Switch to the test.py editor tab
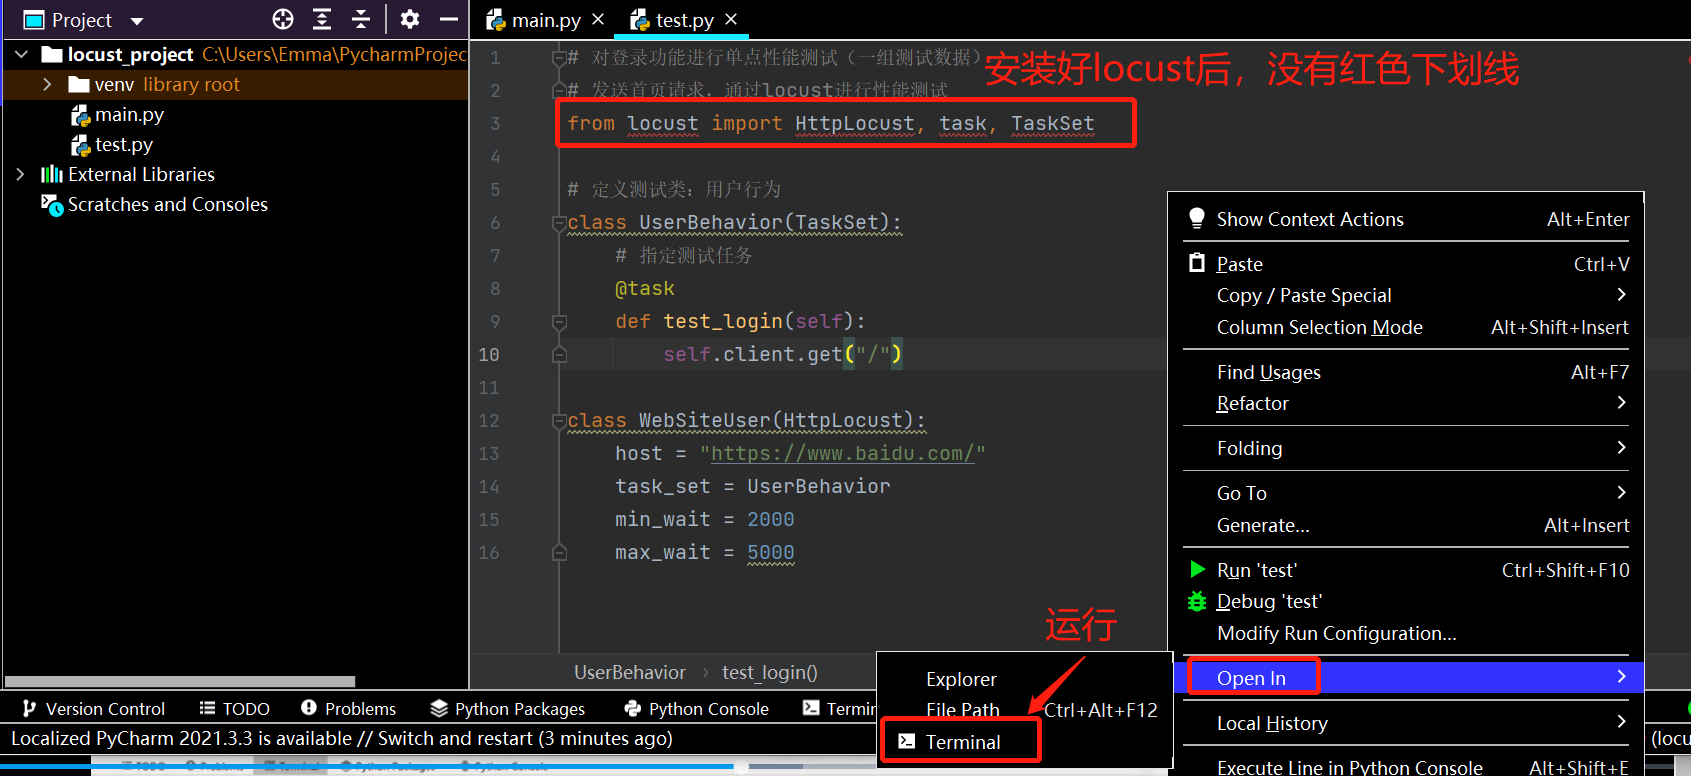The image size is (1691, 776). tap(685, 20)
